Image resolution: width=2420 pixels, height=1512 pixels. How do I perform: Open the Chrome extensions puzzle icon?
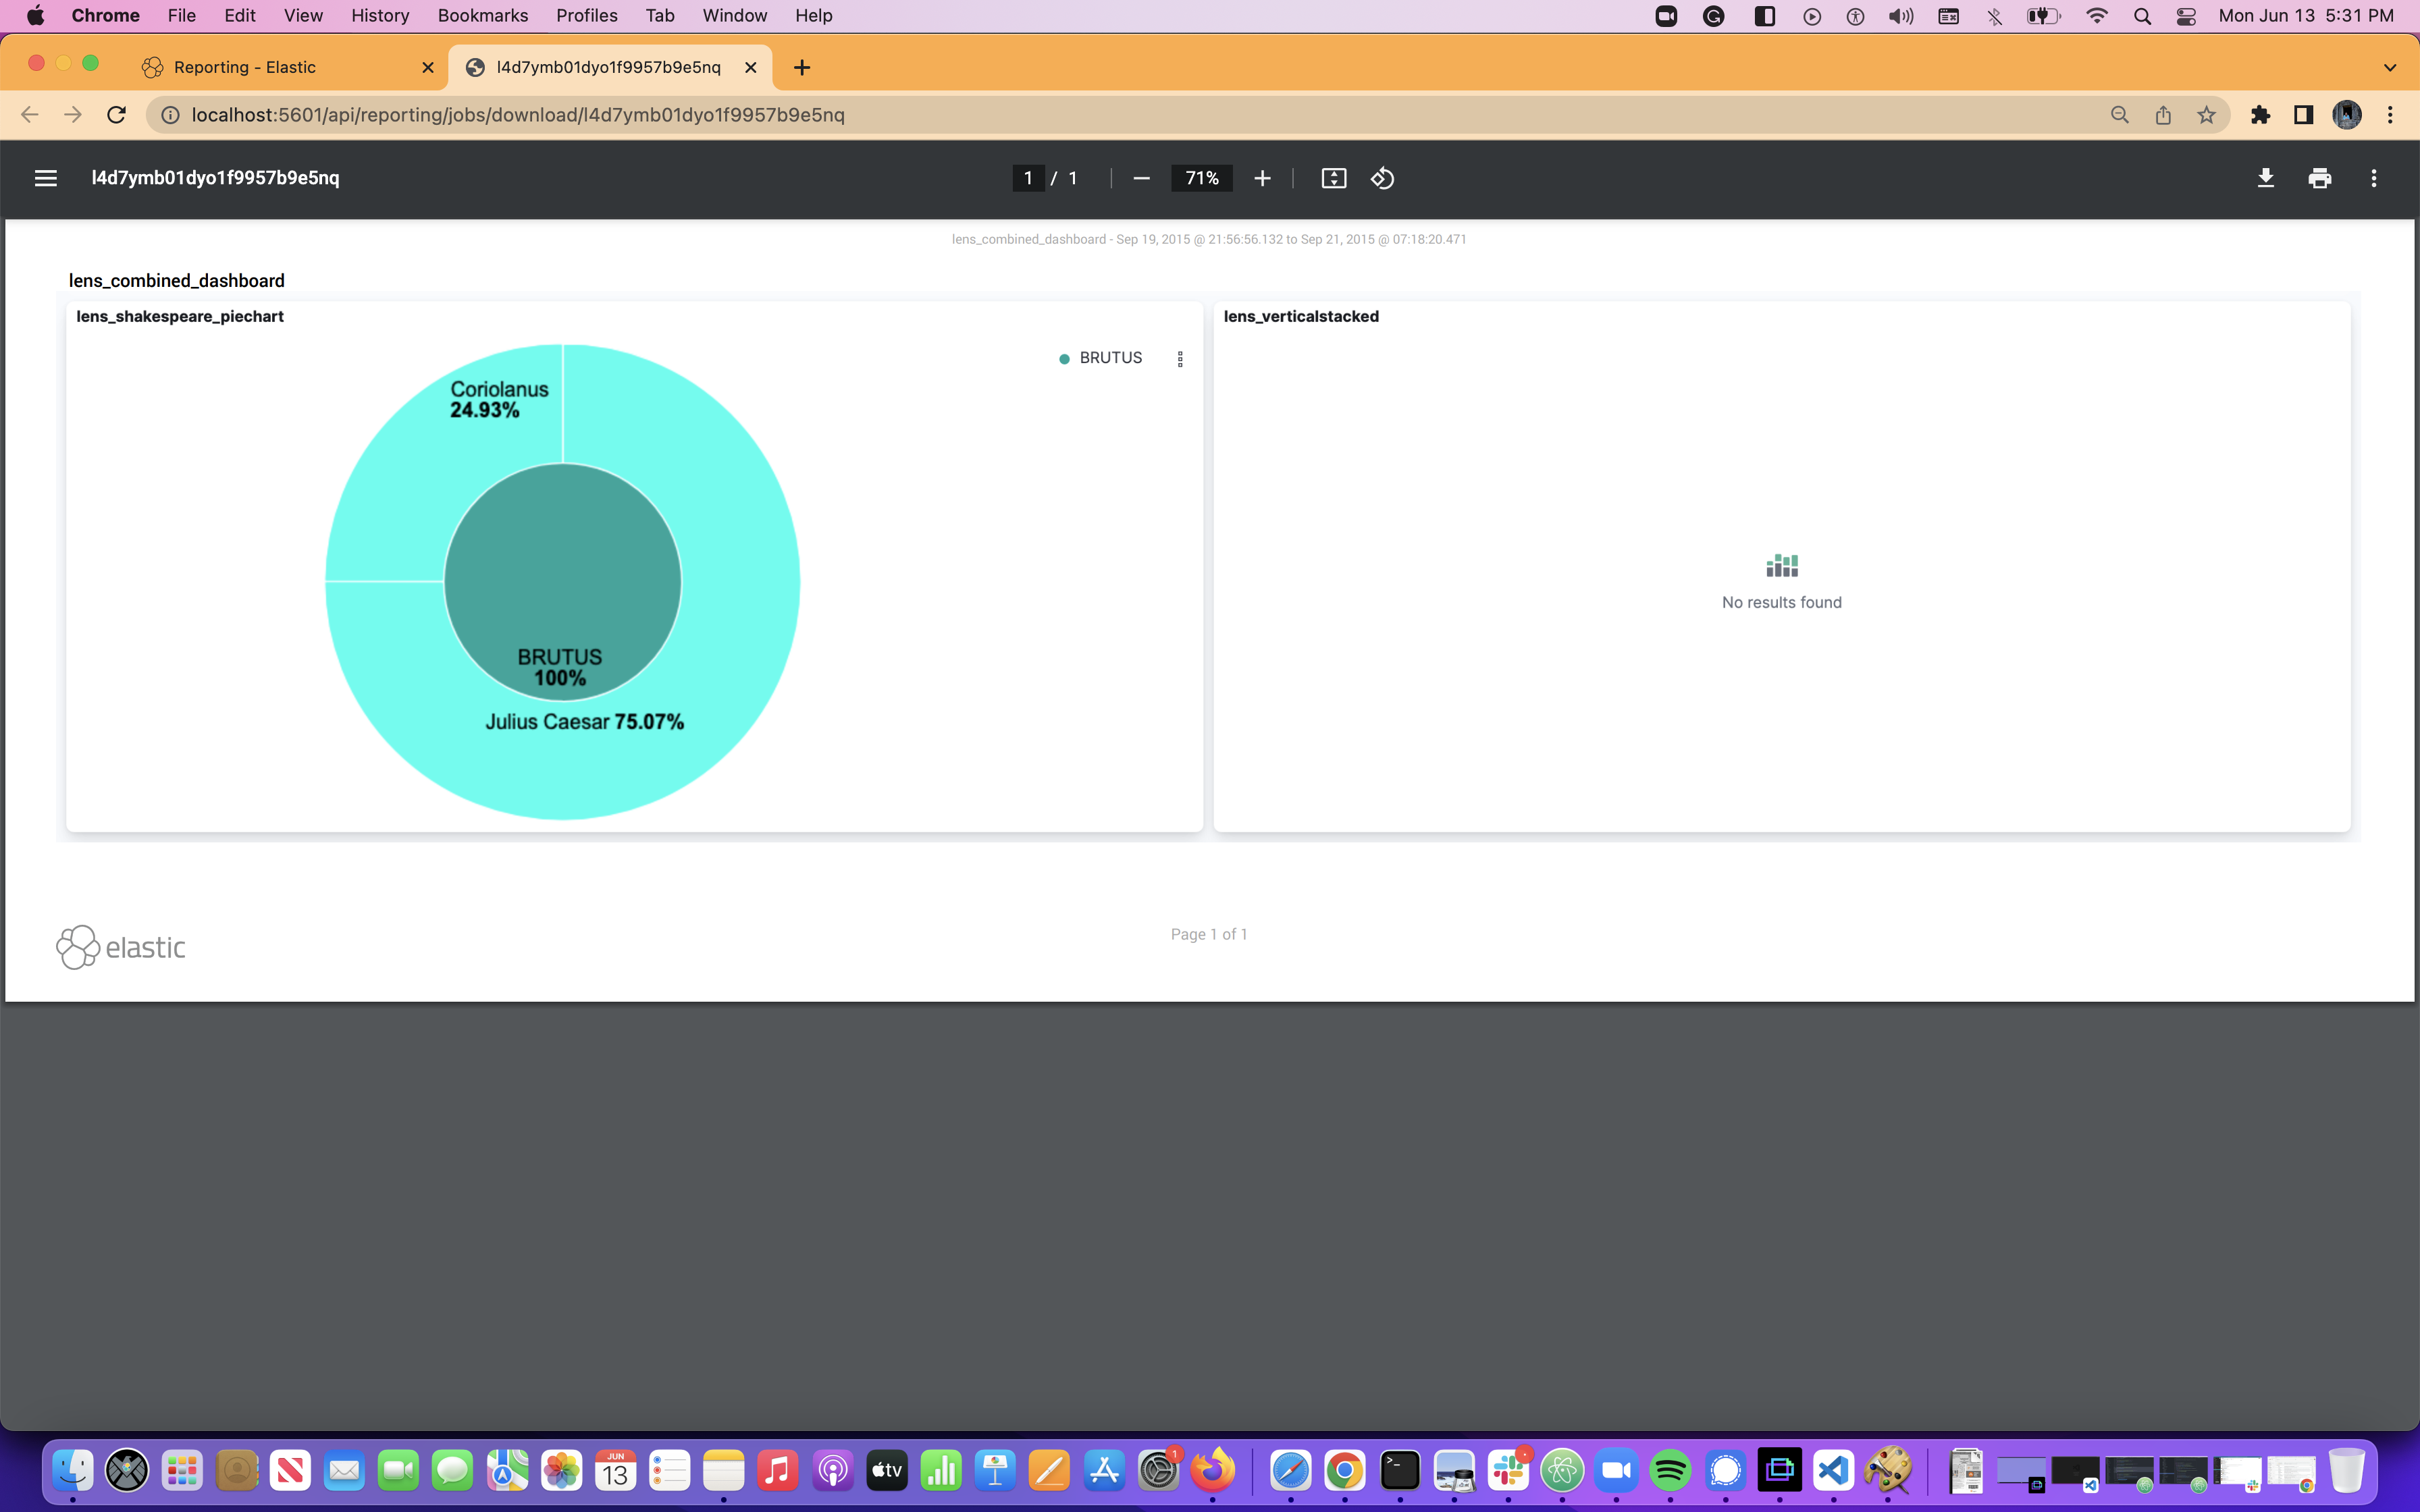click(x=2260, y=115)
